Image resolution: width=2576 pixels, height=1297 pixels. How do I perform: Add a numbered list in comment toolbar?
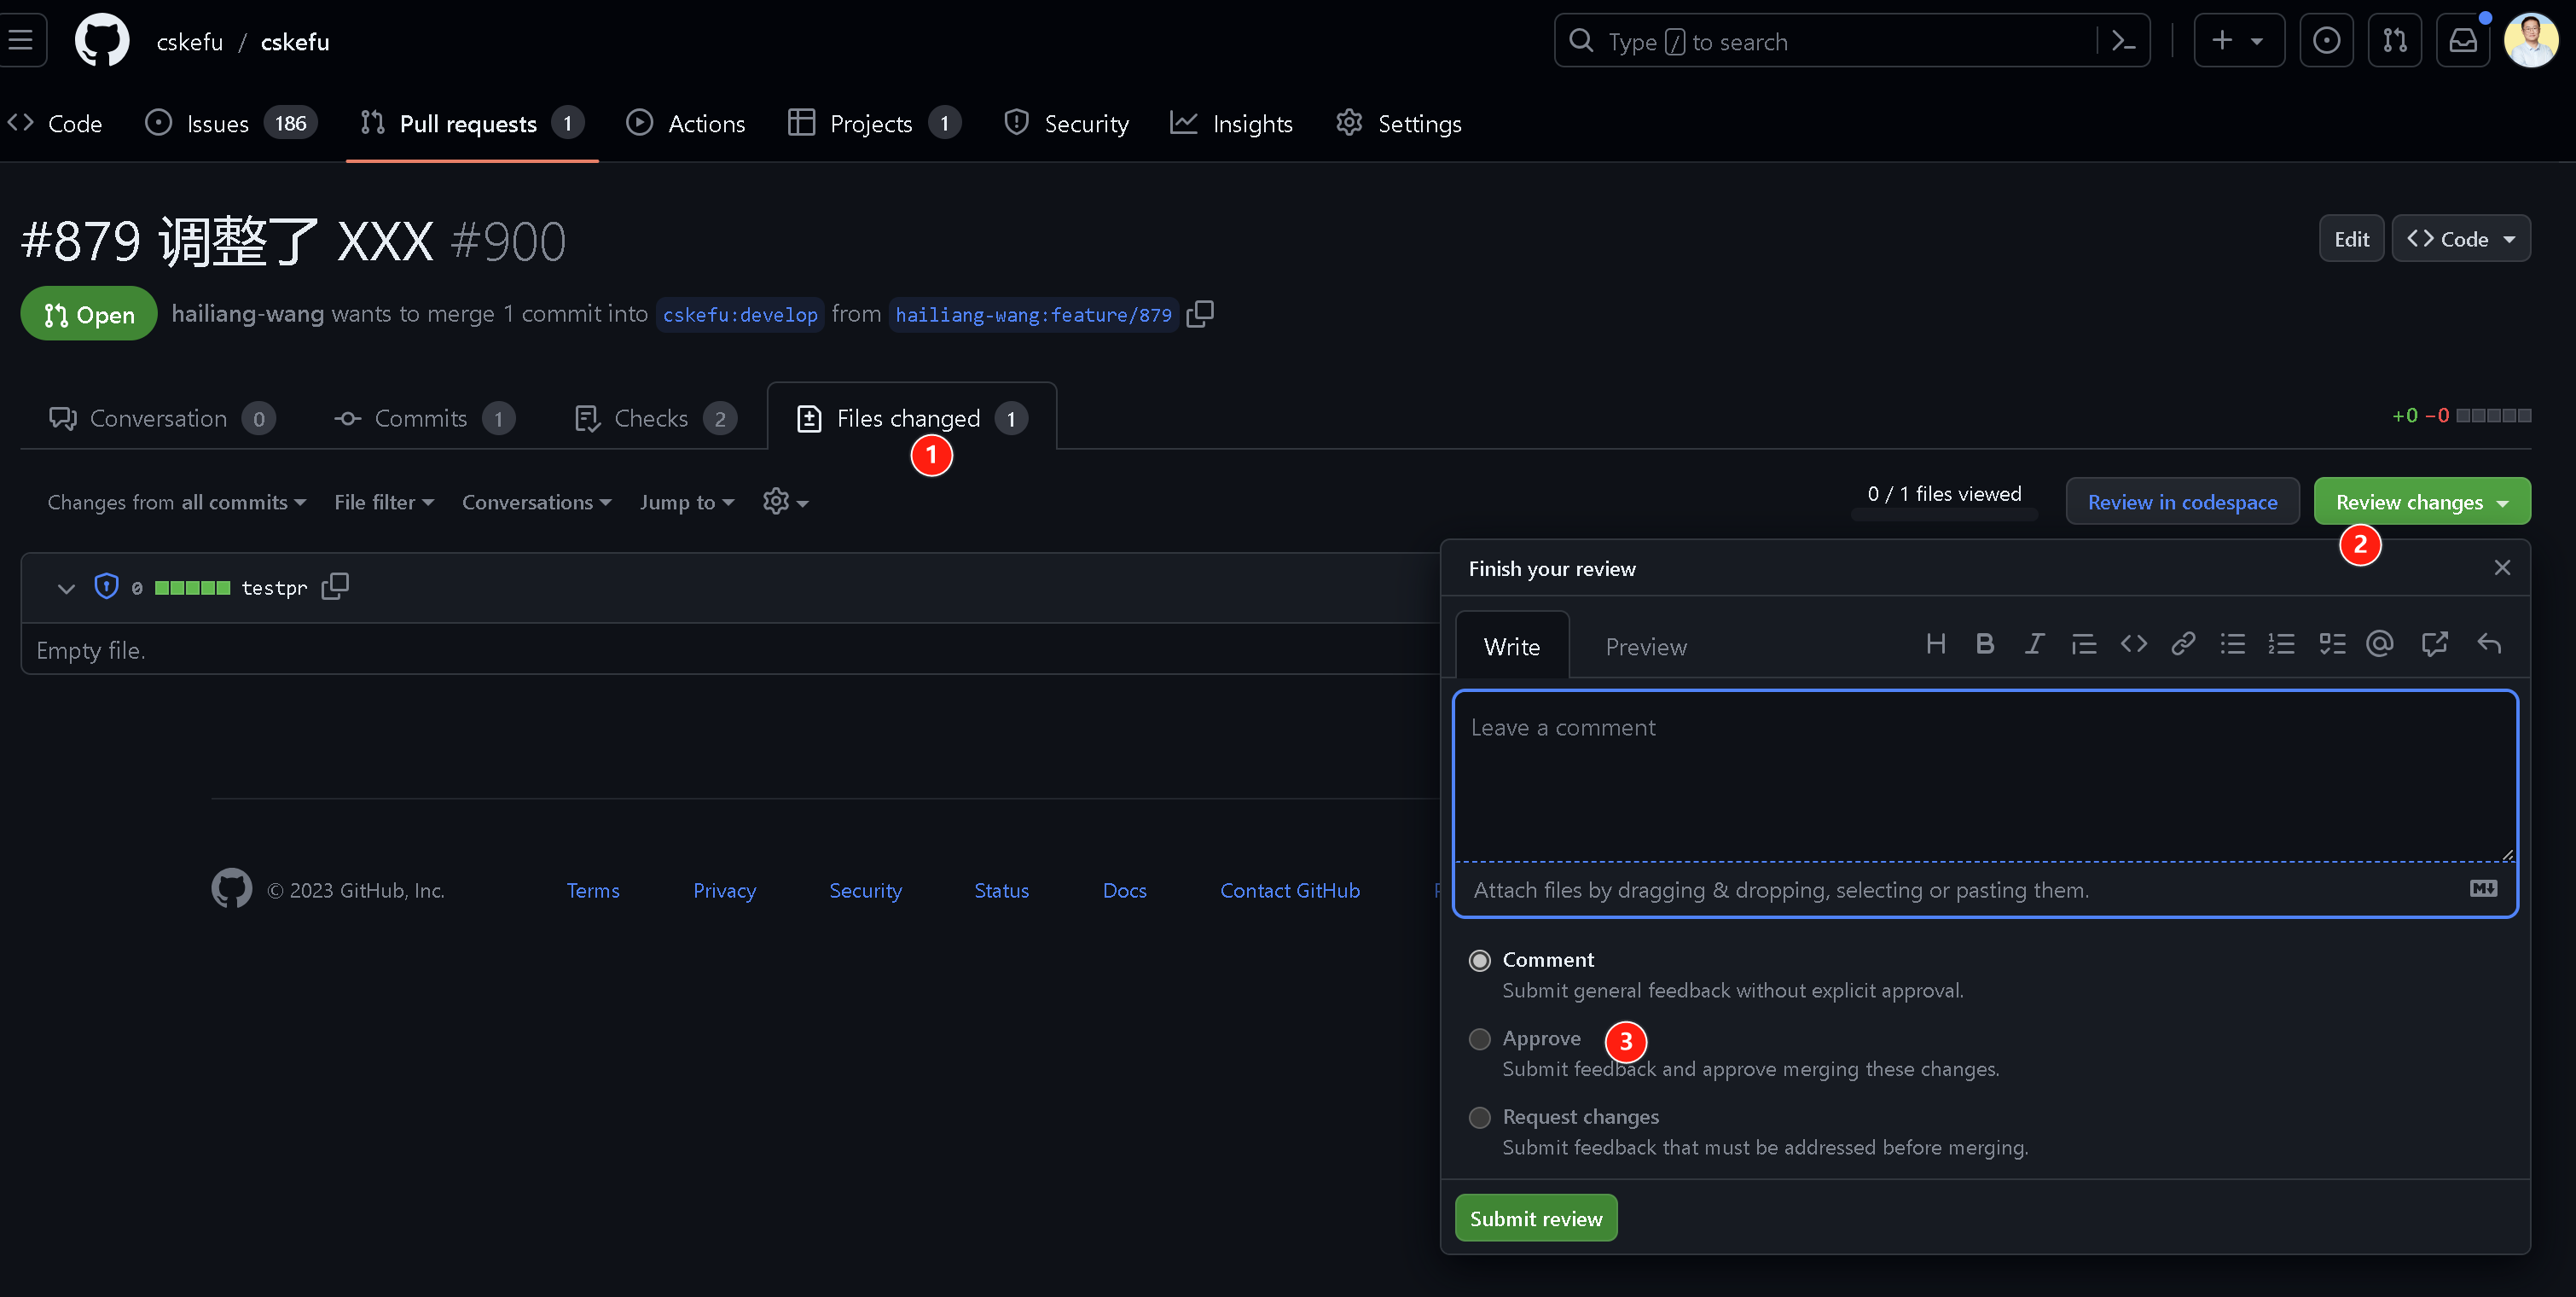point(2281,644)
